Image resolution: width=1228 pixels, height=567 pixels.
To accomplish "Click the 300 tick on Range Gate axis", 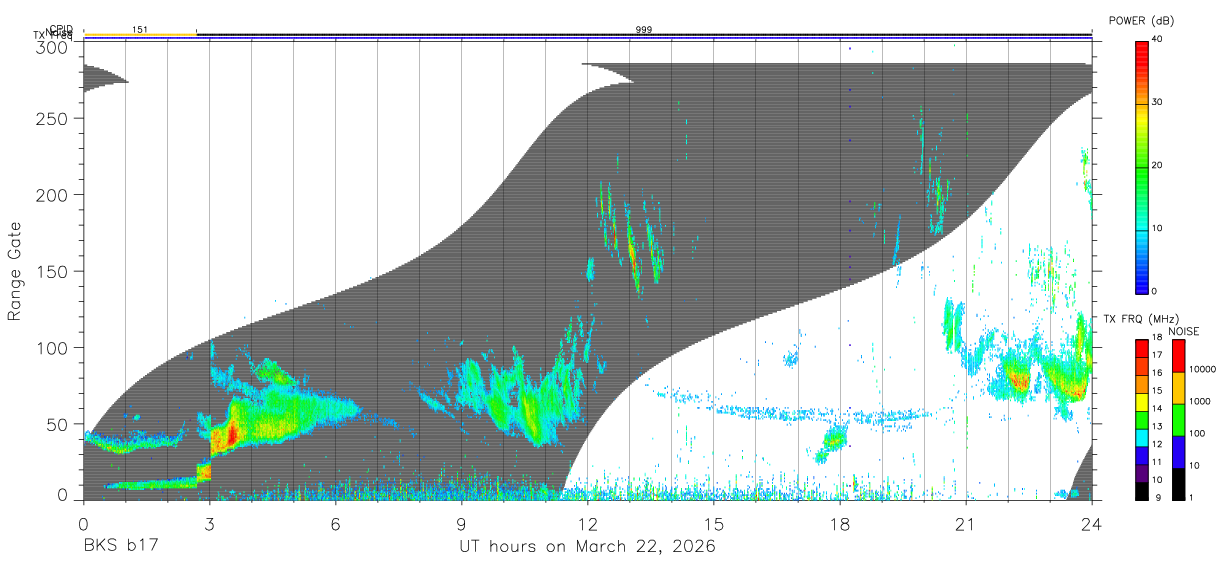I will 53,48.
